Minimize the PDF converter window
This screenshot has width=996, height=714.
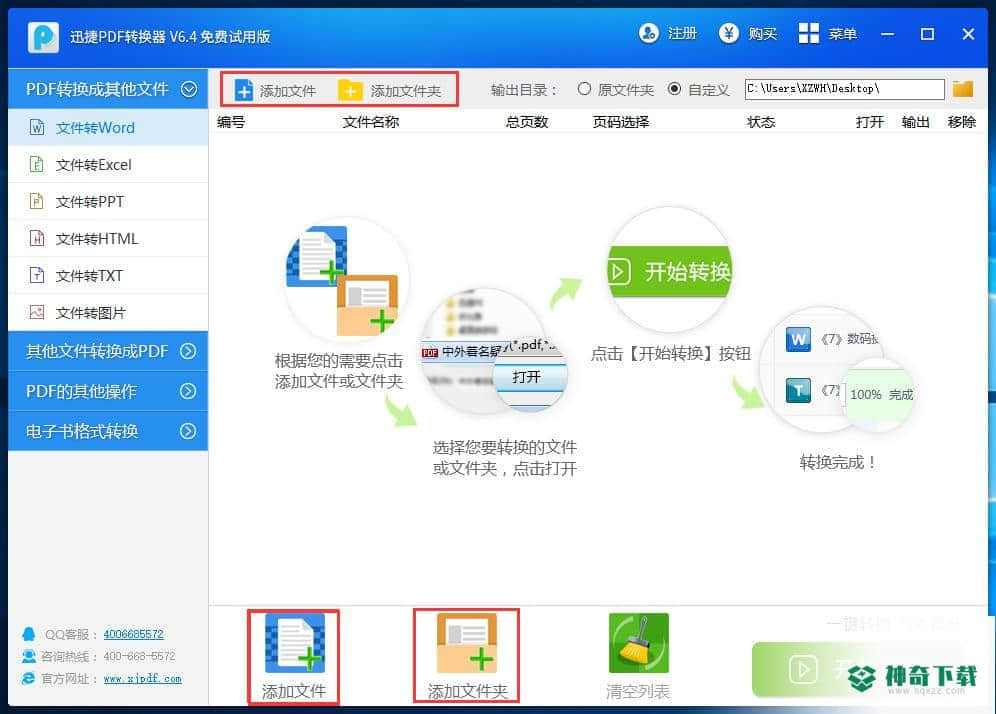coord(887,34)
